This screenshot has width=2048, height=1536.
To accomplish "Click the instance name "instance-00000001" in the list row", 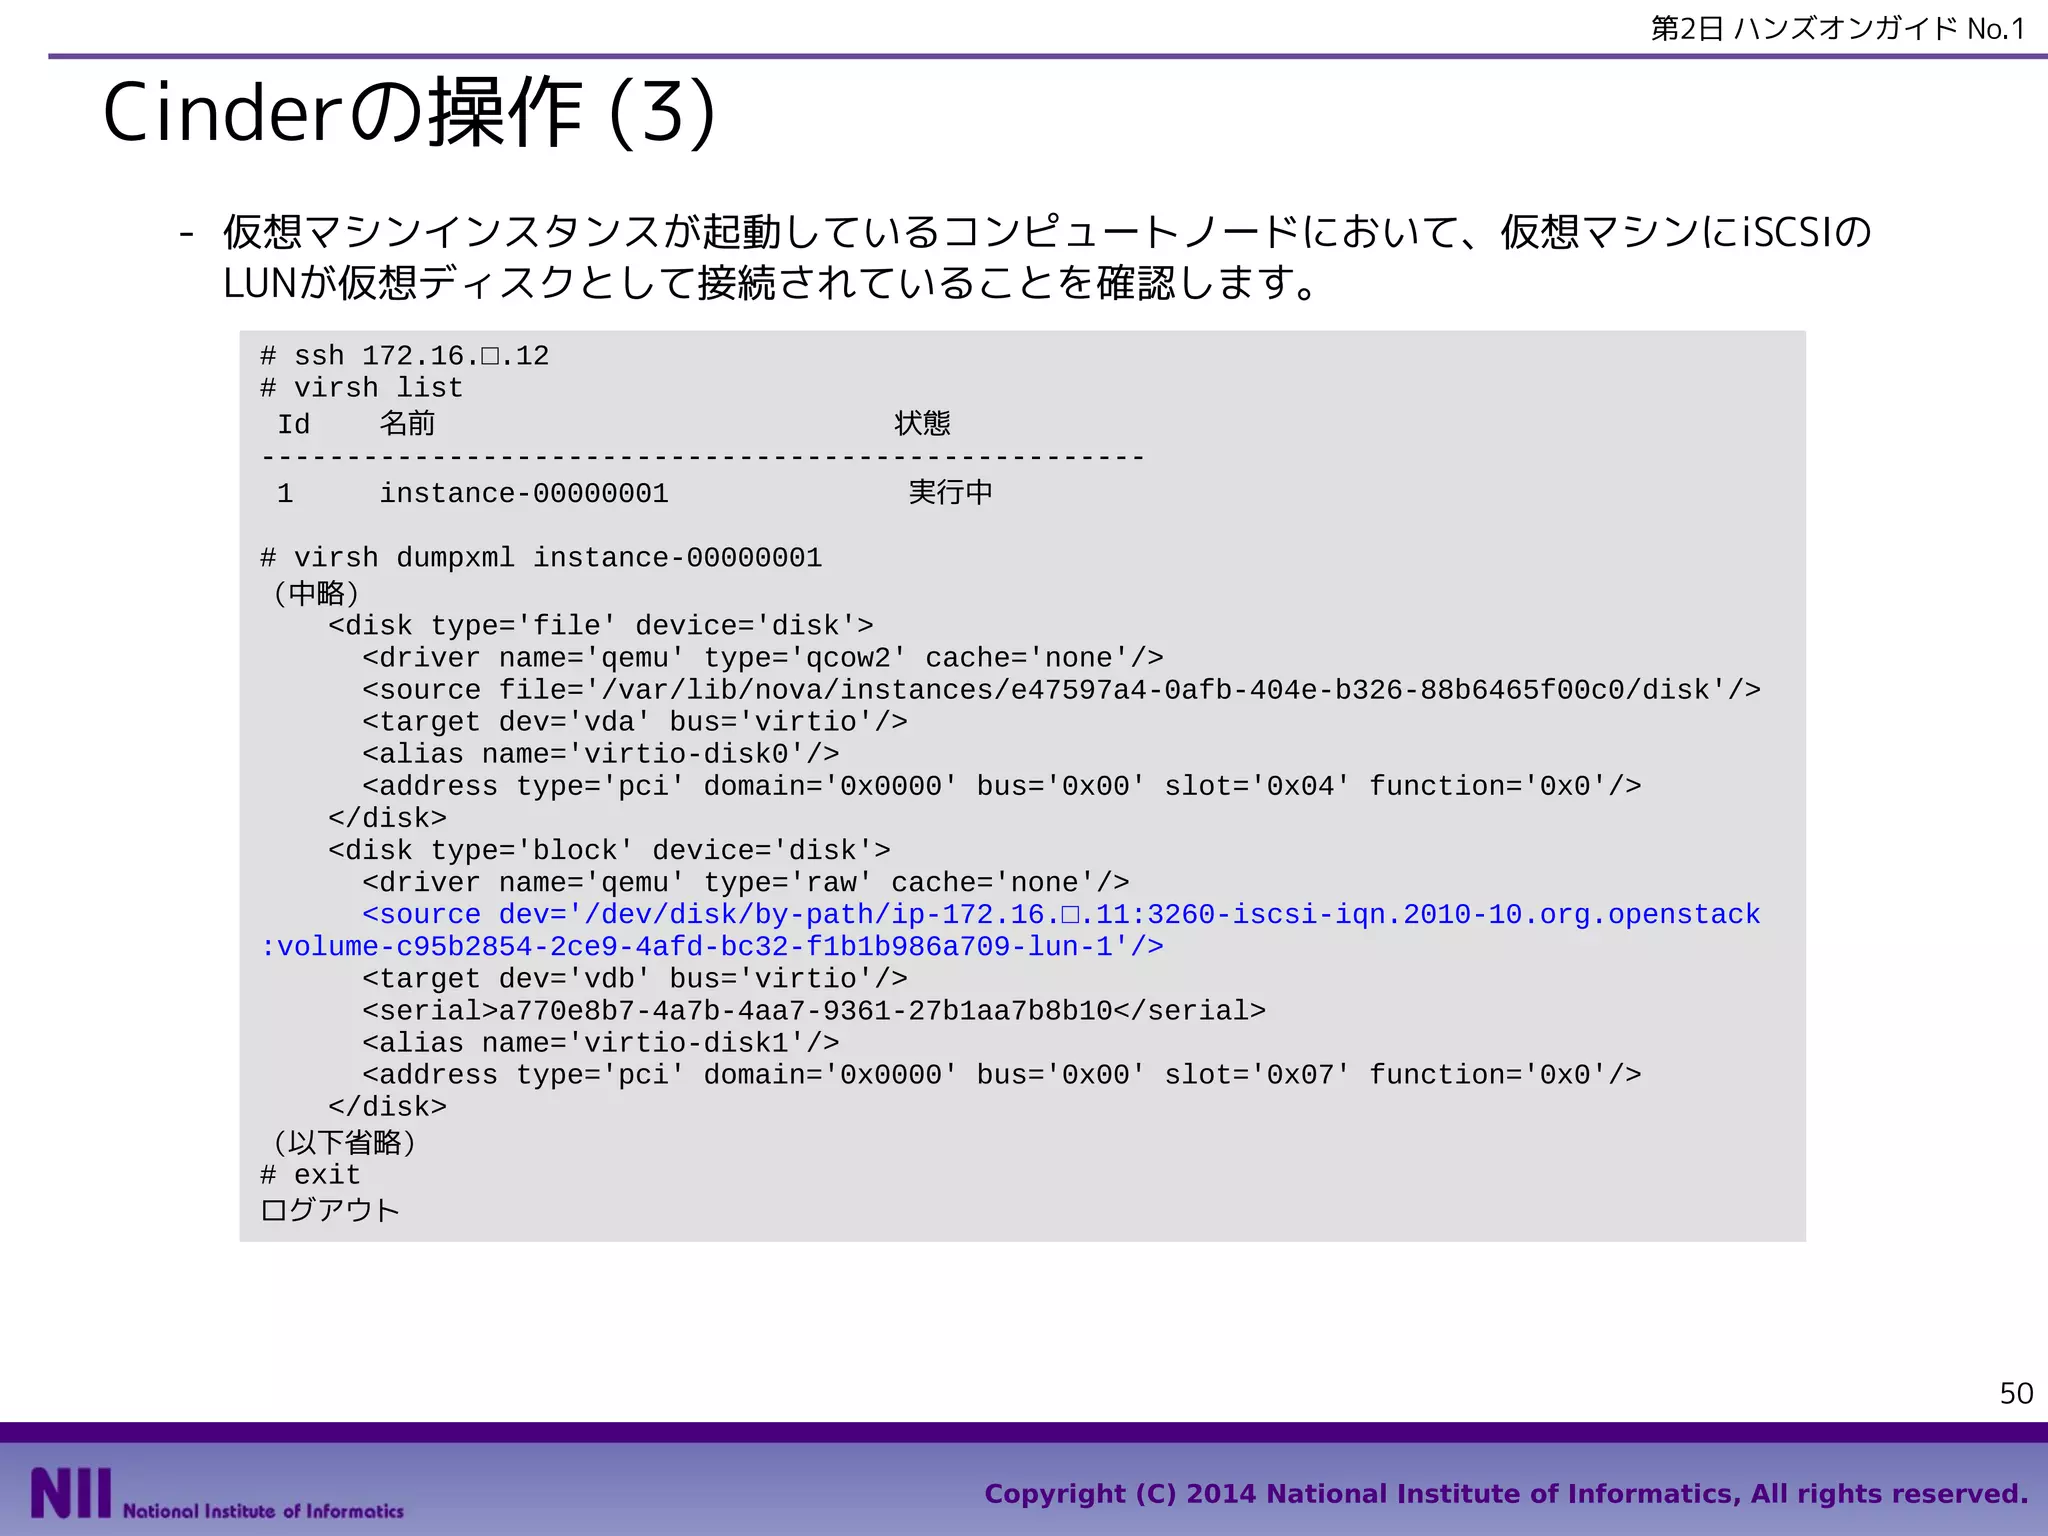I will point(524,493).
